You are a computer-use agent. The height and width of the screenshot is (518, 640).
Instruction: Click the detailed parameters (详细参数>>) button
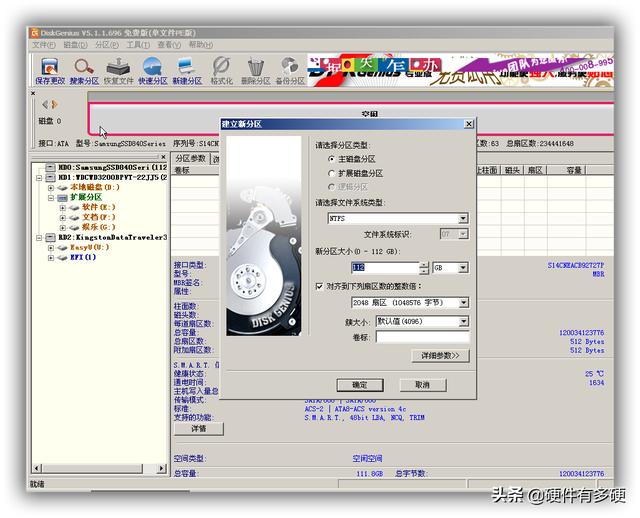pyautogui.click(x=440, y=356)
